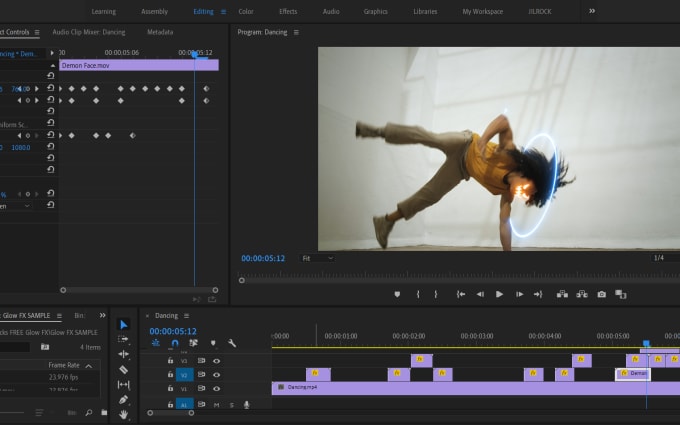Toggle Linked Selection in timeline
Image resolution: width=680 pixels, height=425 pixels.
point(193,343)
